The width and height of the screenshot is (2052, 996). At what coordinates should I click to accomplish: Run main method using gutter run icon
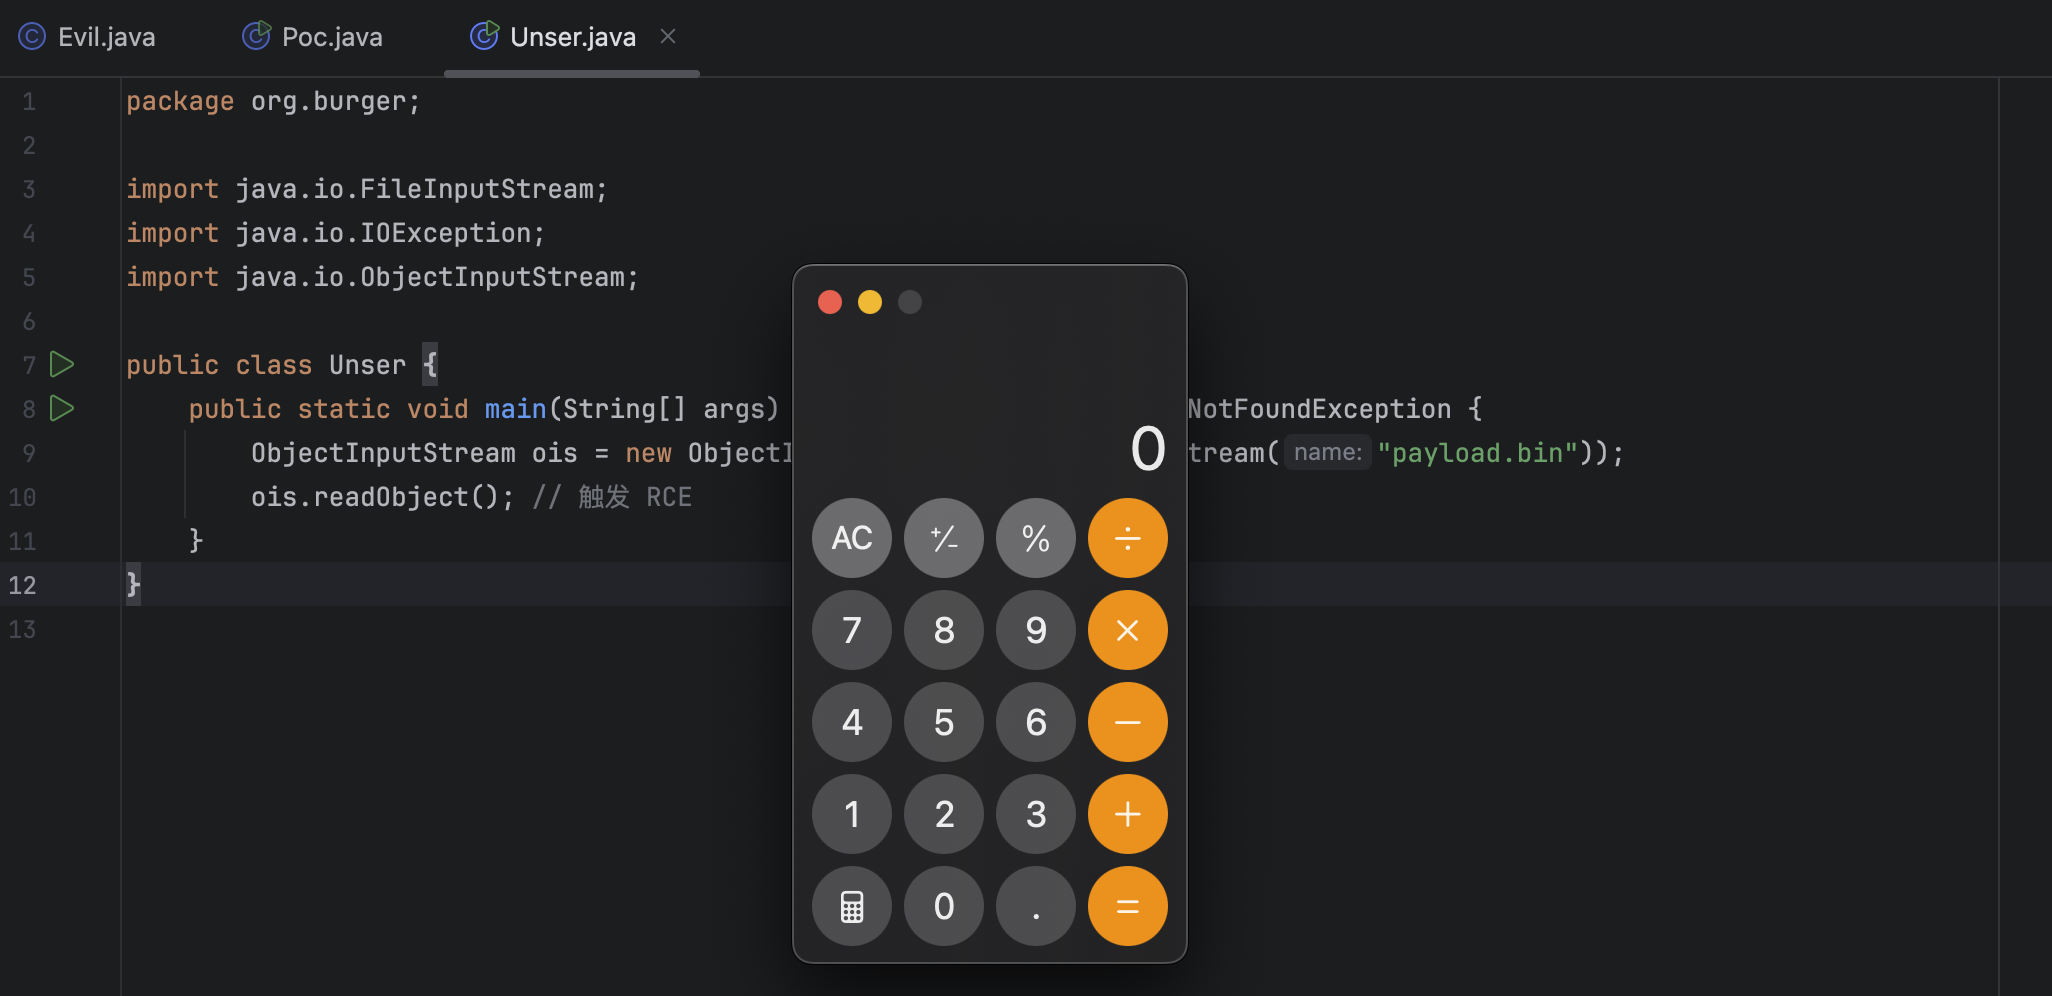61,409
